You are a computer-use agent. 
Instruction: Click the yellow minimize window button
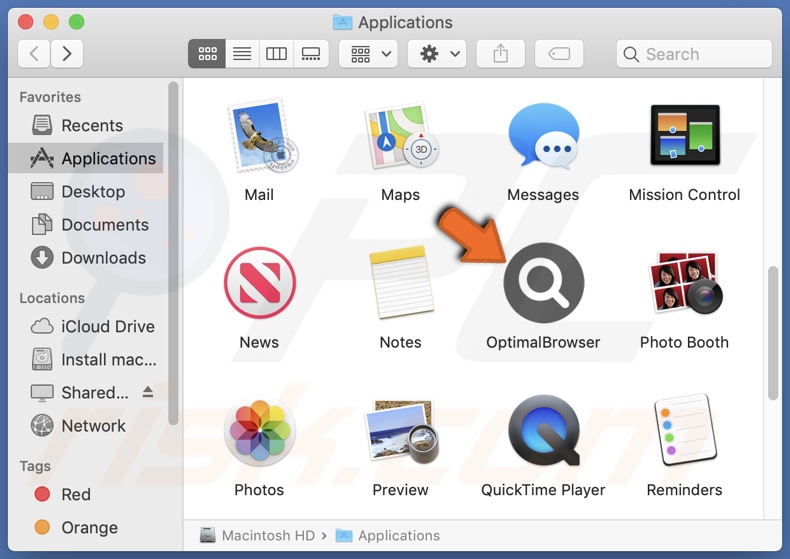click(51, 22)
